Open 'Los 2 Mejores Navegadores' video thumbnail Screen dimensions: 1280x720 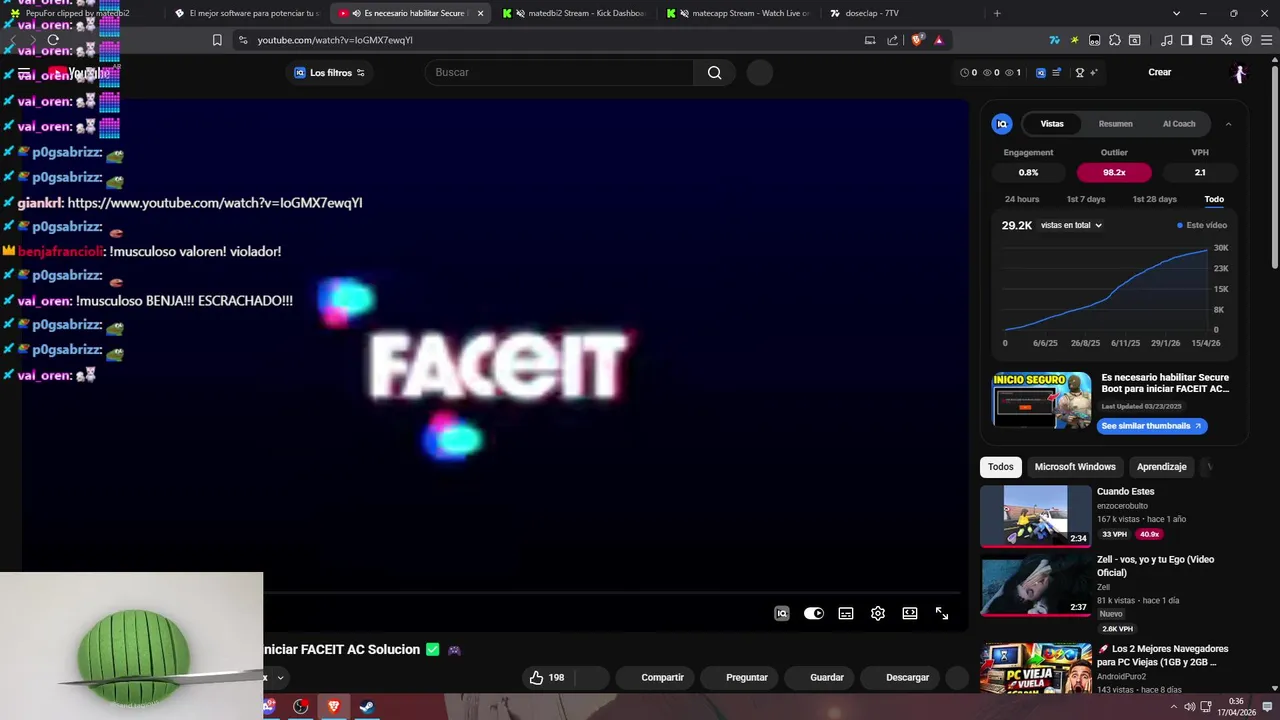click(x=1036, y=670)
